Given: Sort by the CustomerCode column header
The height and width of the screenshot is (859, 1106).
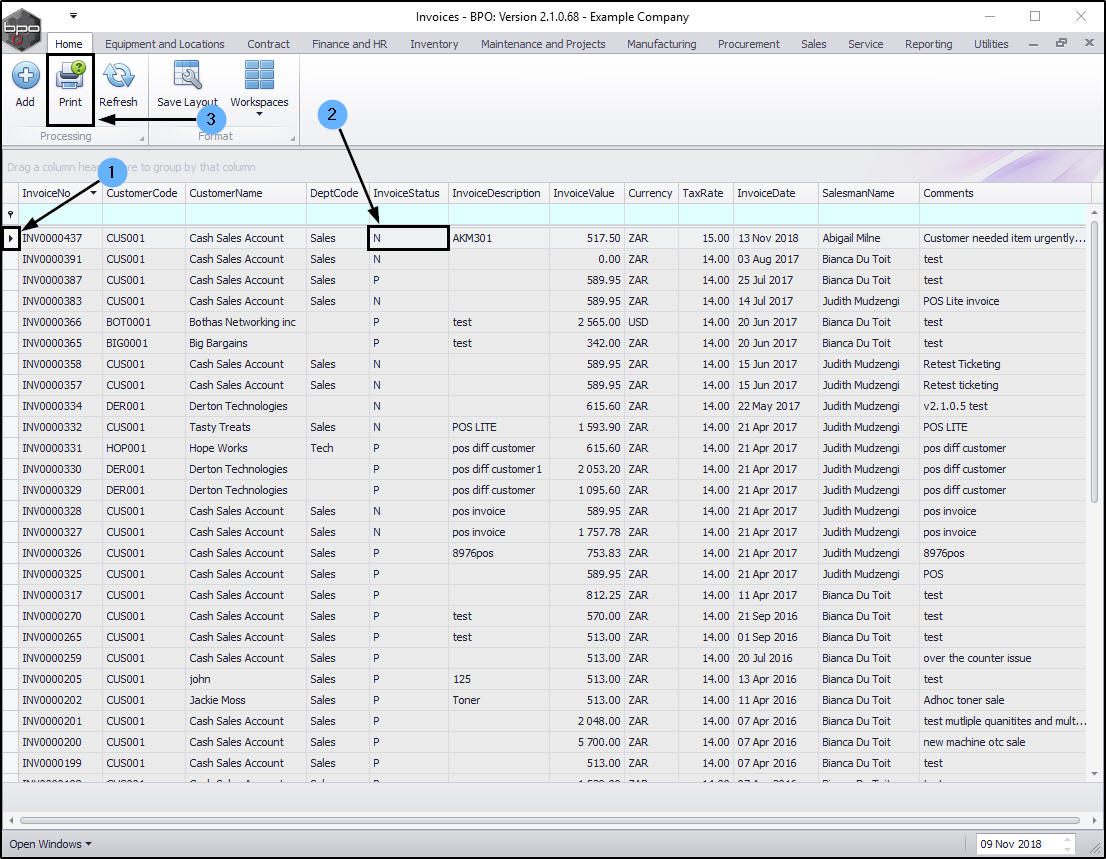Looking at the screenshot, I should (x=143, y=193).
